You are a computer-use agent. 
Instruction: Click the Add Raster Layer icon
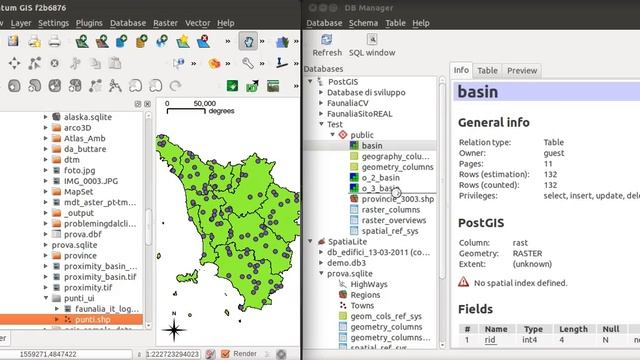(x=102, y=41)
